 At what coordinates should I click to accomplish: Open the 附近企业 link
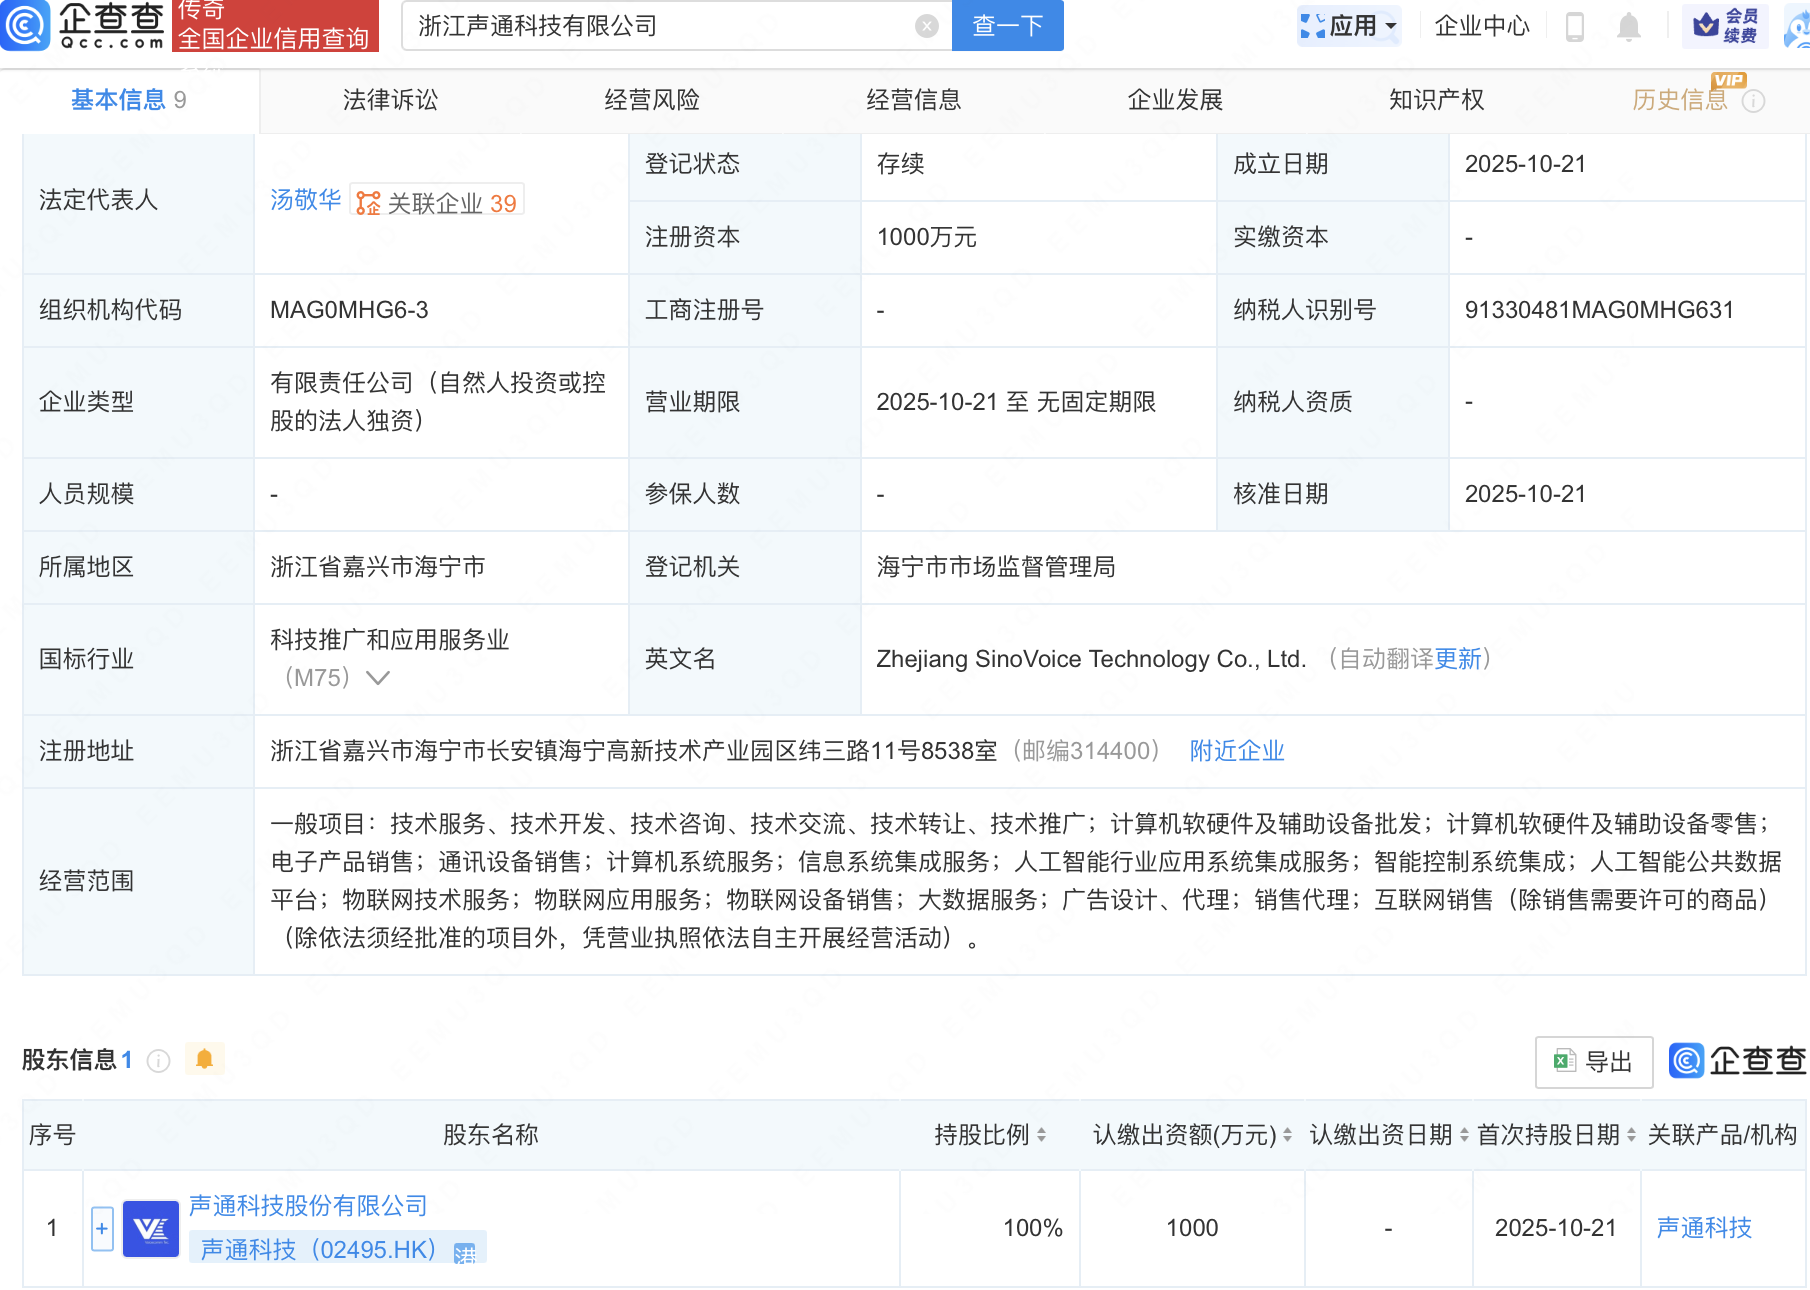(1236, 751)
